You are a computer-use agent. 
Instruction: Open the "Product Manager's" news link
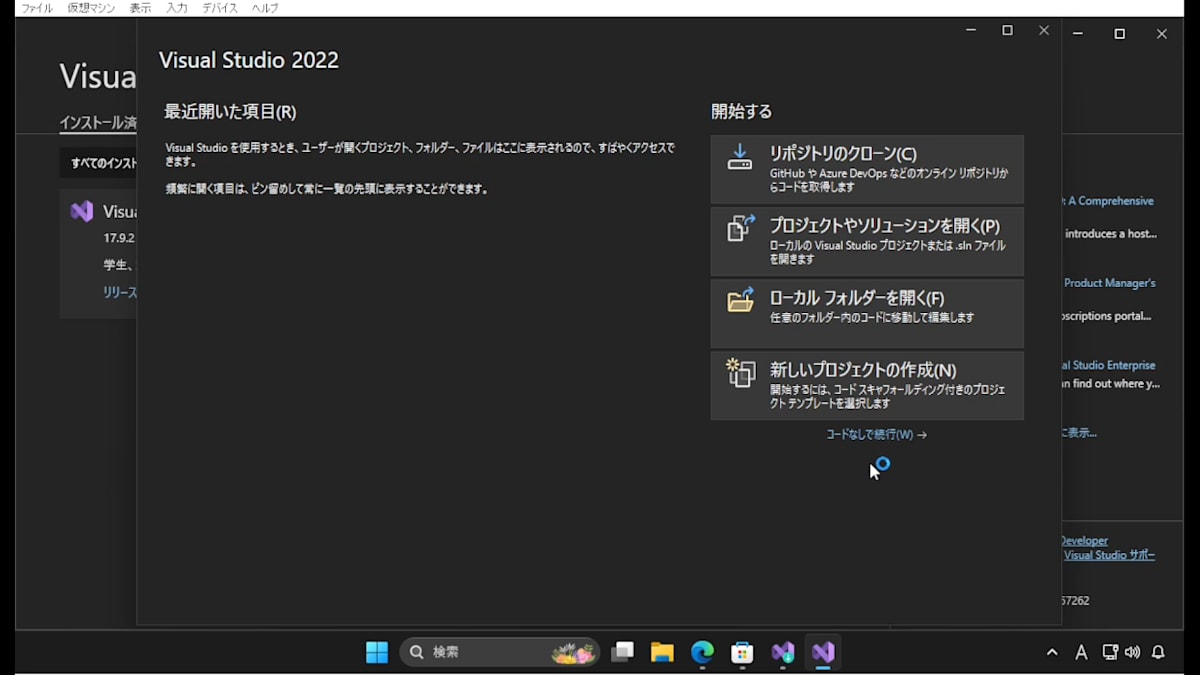(1109, 283)
